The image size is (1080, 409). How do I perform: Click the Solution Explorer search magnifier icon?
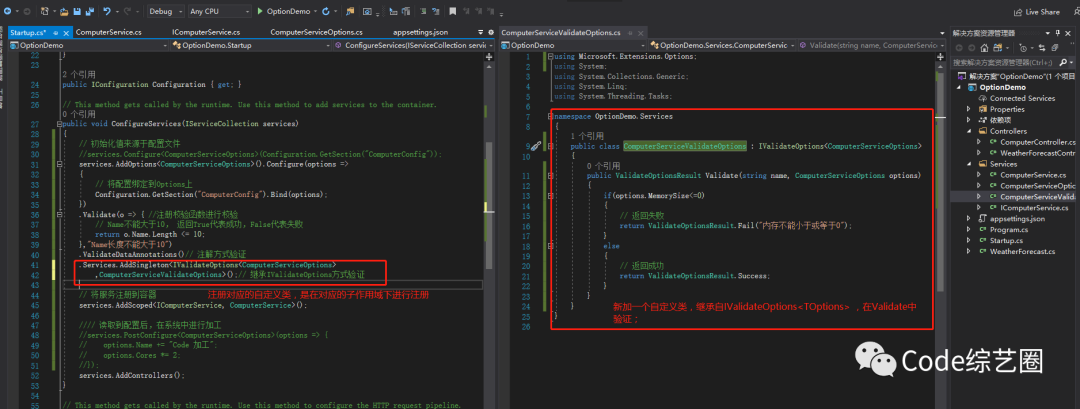[x=1063, y=62]
